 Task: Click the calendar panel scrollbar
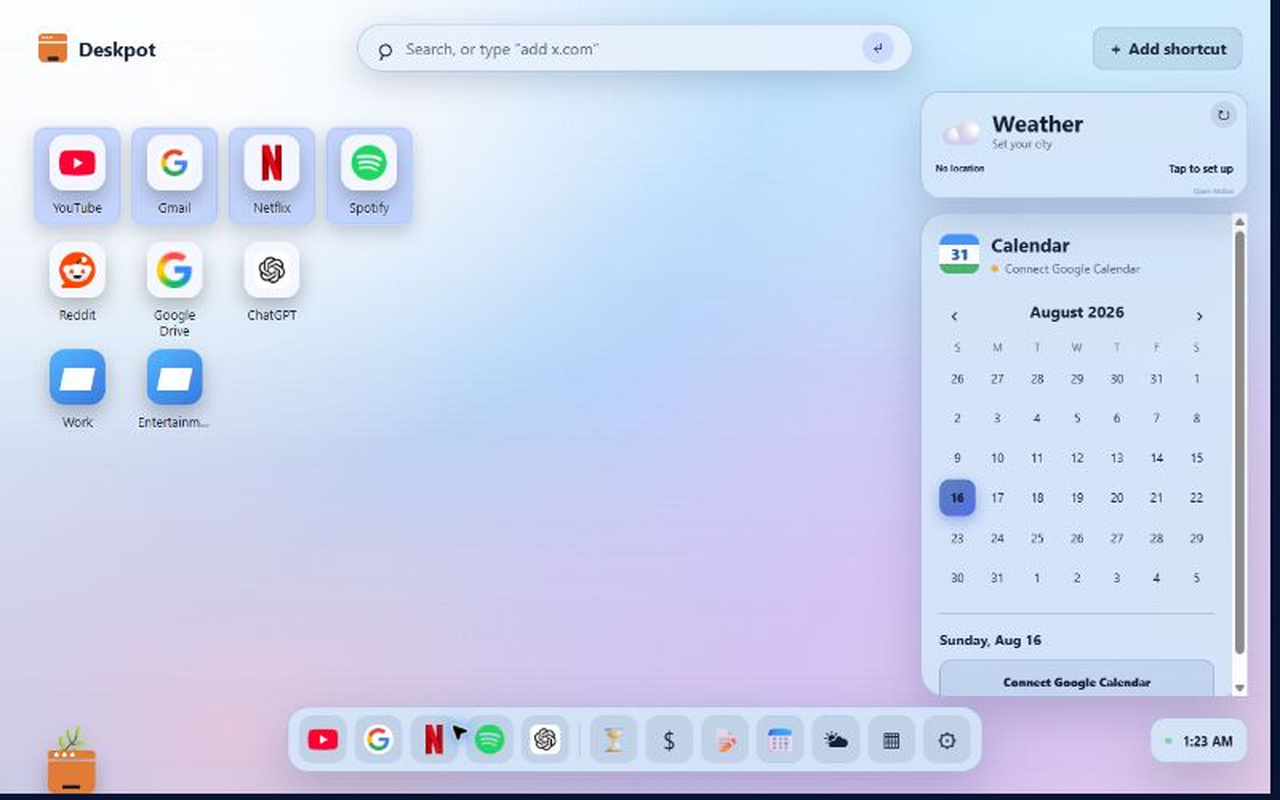click(x=1240, y=443)
